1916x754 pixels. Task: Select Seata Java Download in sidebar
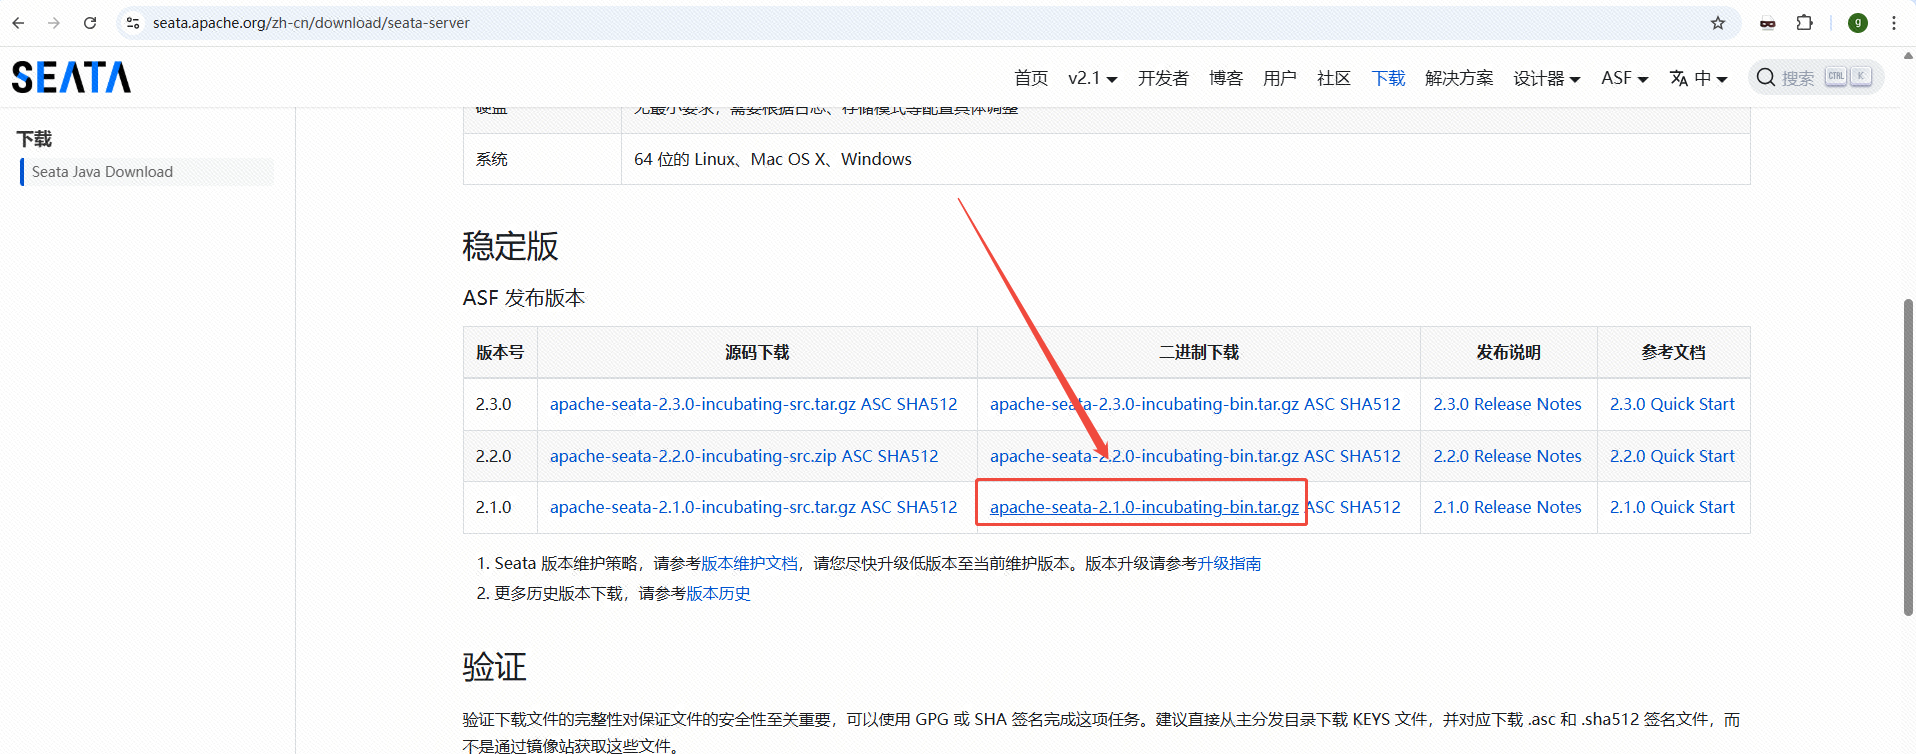147,172
